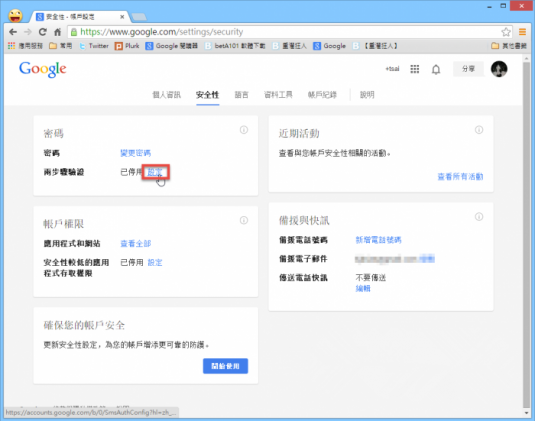Viewport: 535px width, 421px height.
Task: Open the betA101 bookmark
Action: pos(235,46)
